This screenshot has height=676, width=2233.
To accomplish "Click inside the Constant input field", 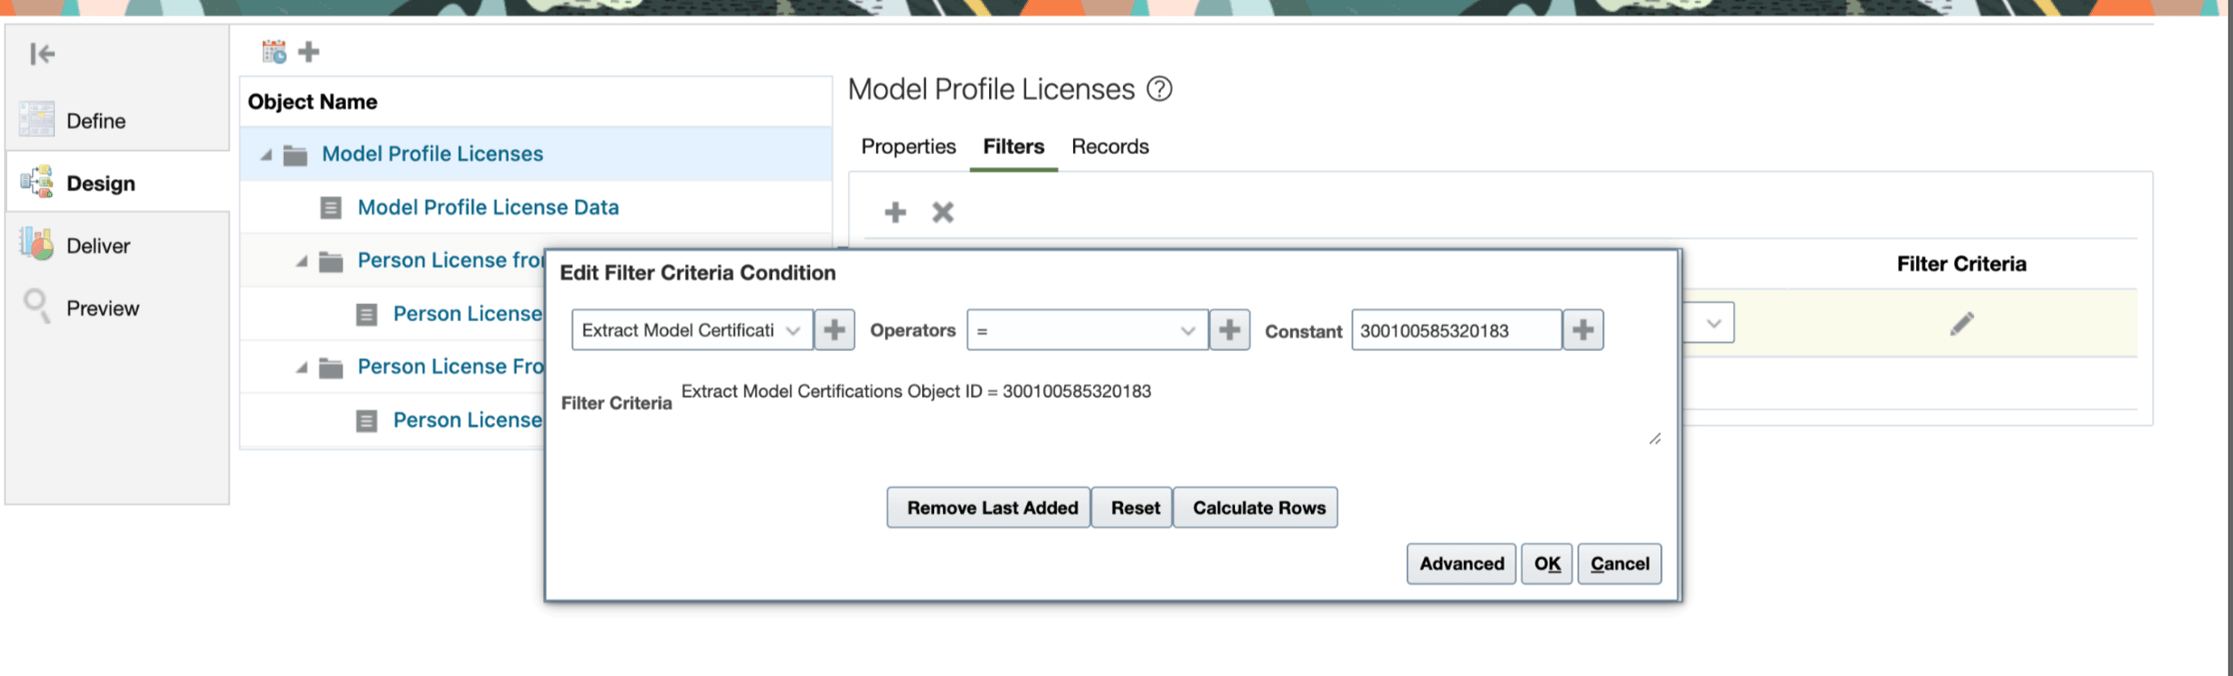I will click(1456, 330).
